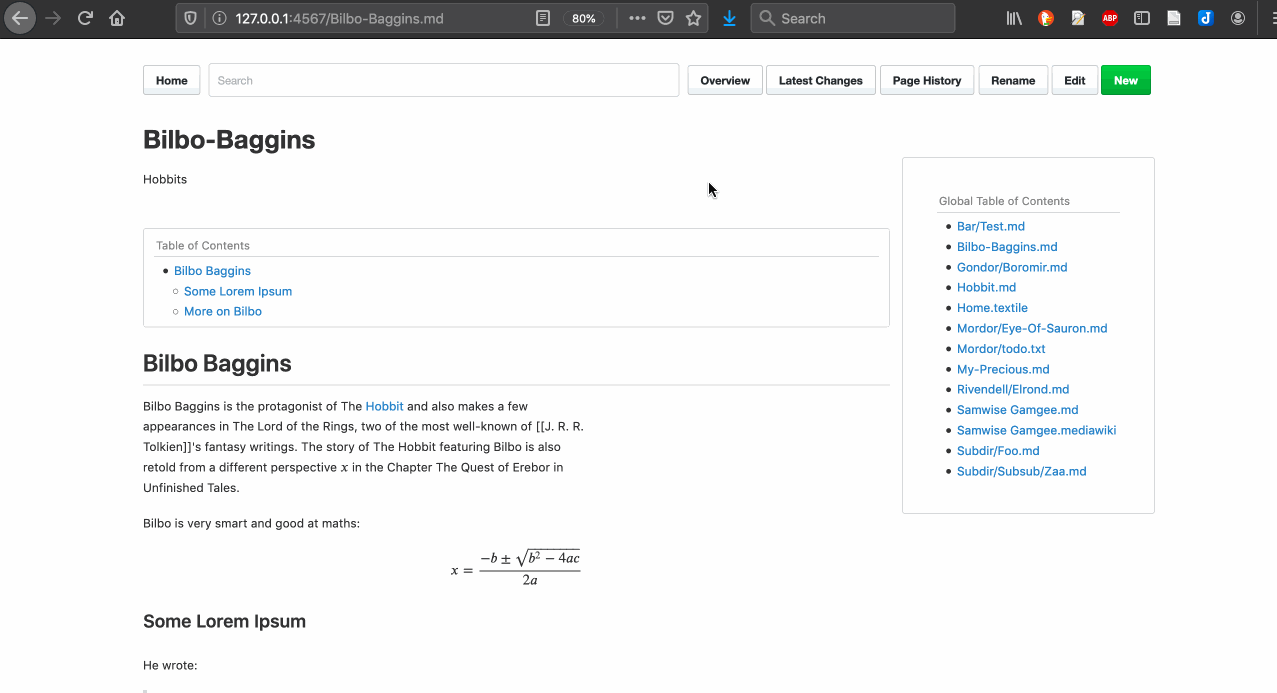Open Home.textile link

point(992,308)
